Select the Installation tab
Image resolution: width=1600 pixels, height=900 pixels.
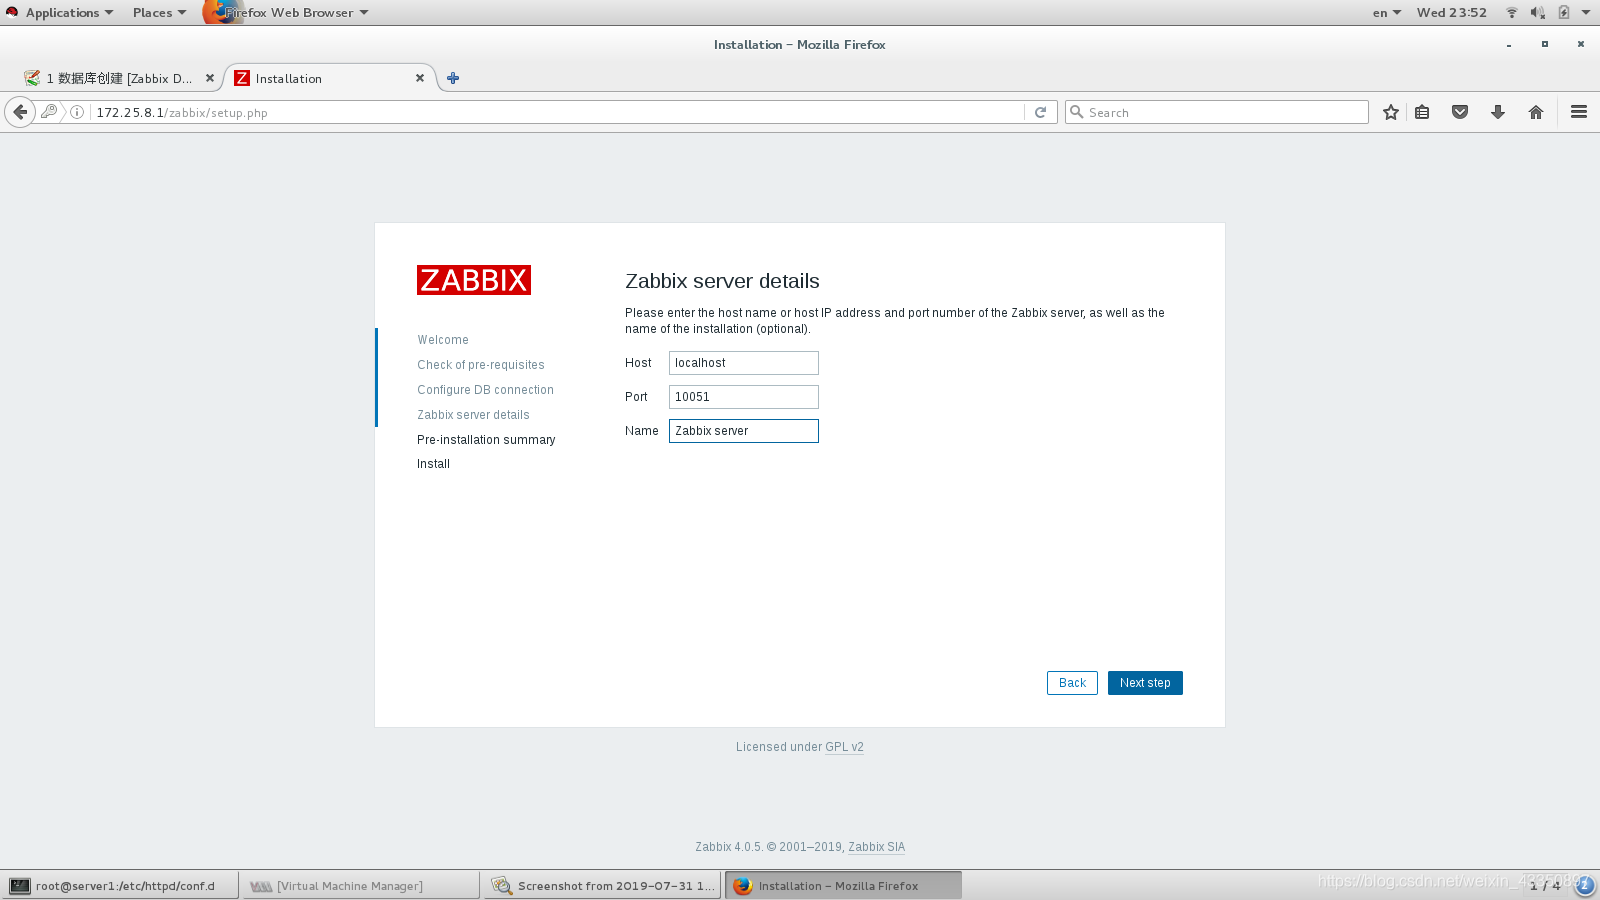click(330, 78)
